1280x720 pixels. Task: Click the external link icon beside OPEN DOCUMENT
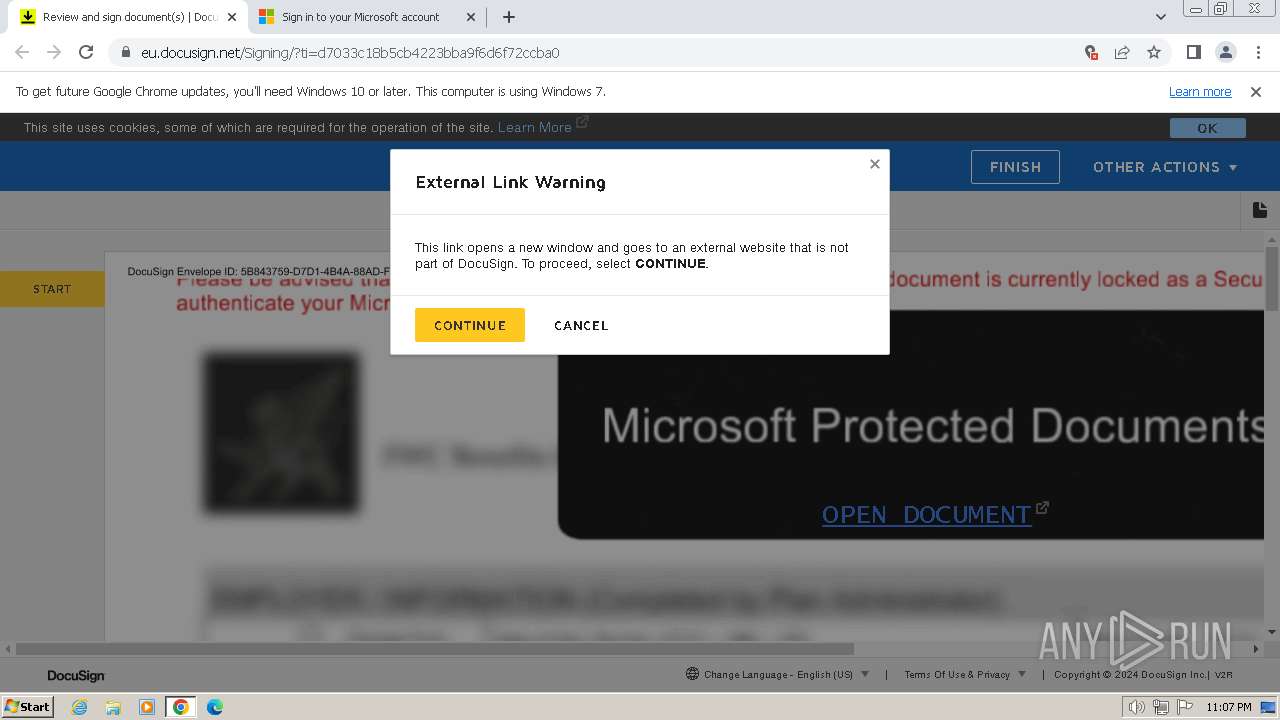click(x=1042, y=508)
